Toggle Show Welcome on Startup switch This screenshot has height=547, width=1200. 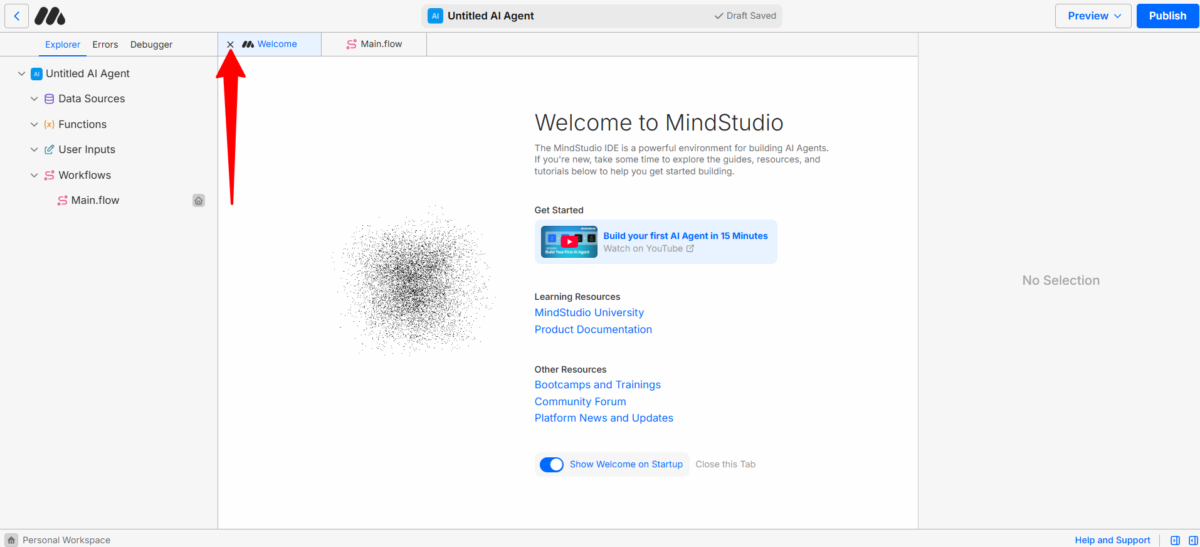point(551,464)
